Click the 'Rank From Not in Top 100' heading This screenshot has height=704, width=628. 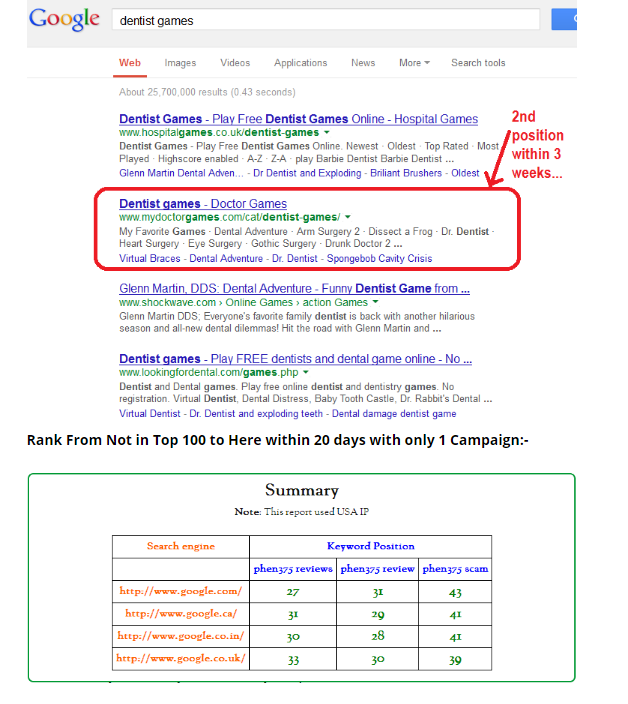277,440
